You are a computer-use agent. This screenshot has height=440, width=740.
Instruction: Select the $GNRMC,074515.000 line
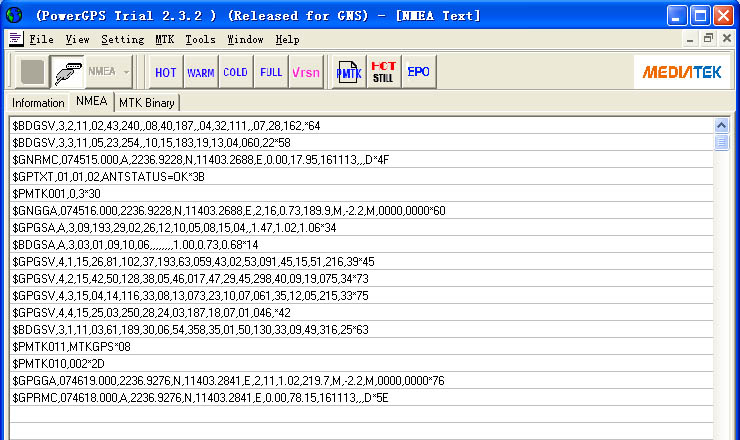pos(362,160)
